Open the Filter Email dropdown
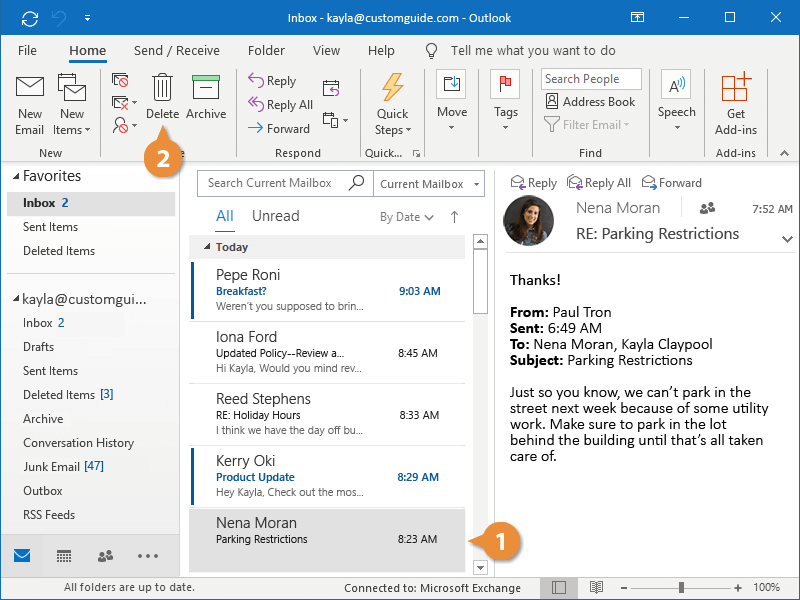This screenshot has height=600, width=800. [x=587, y=124]
